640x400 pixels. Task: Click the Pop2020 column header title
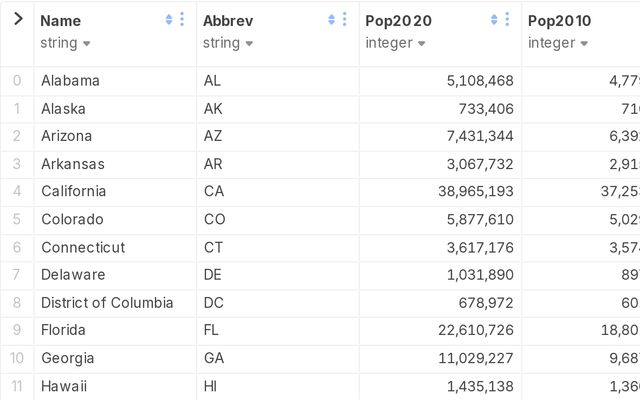[399, 21]
